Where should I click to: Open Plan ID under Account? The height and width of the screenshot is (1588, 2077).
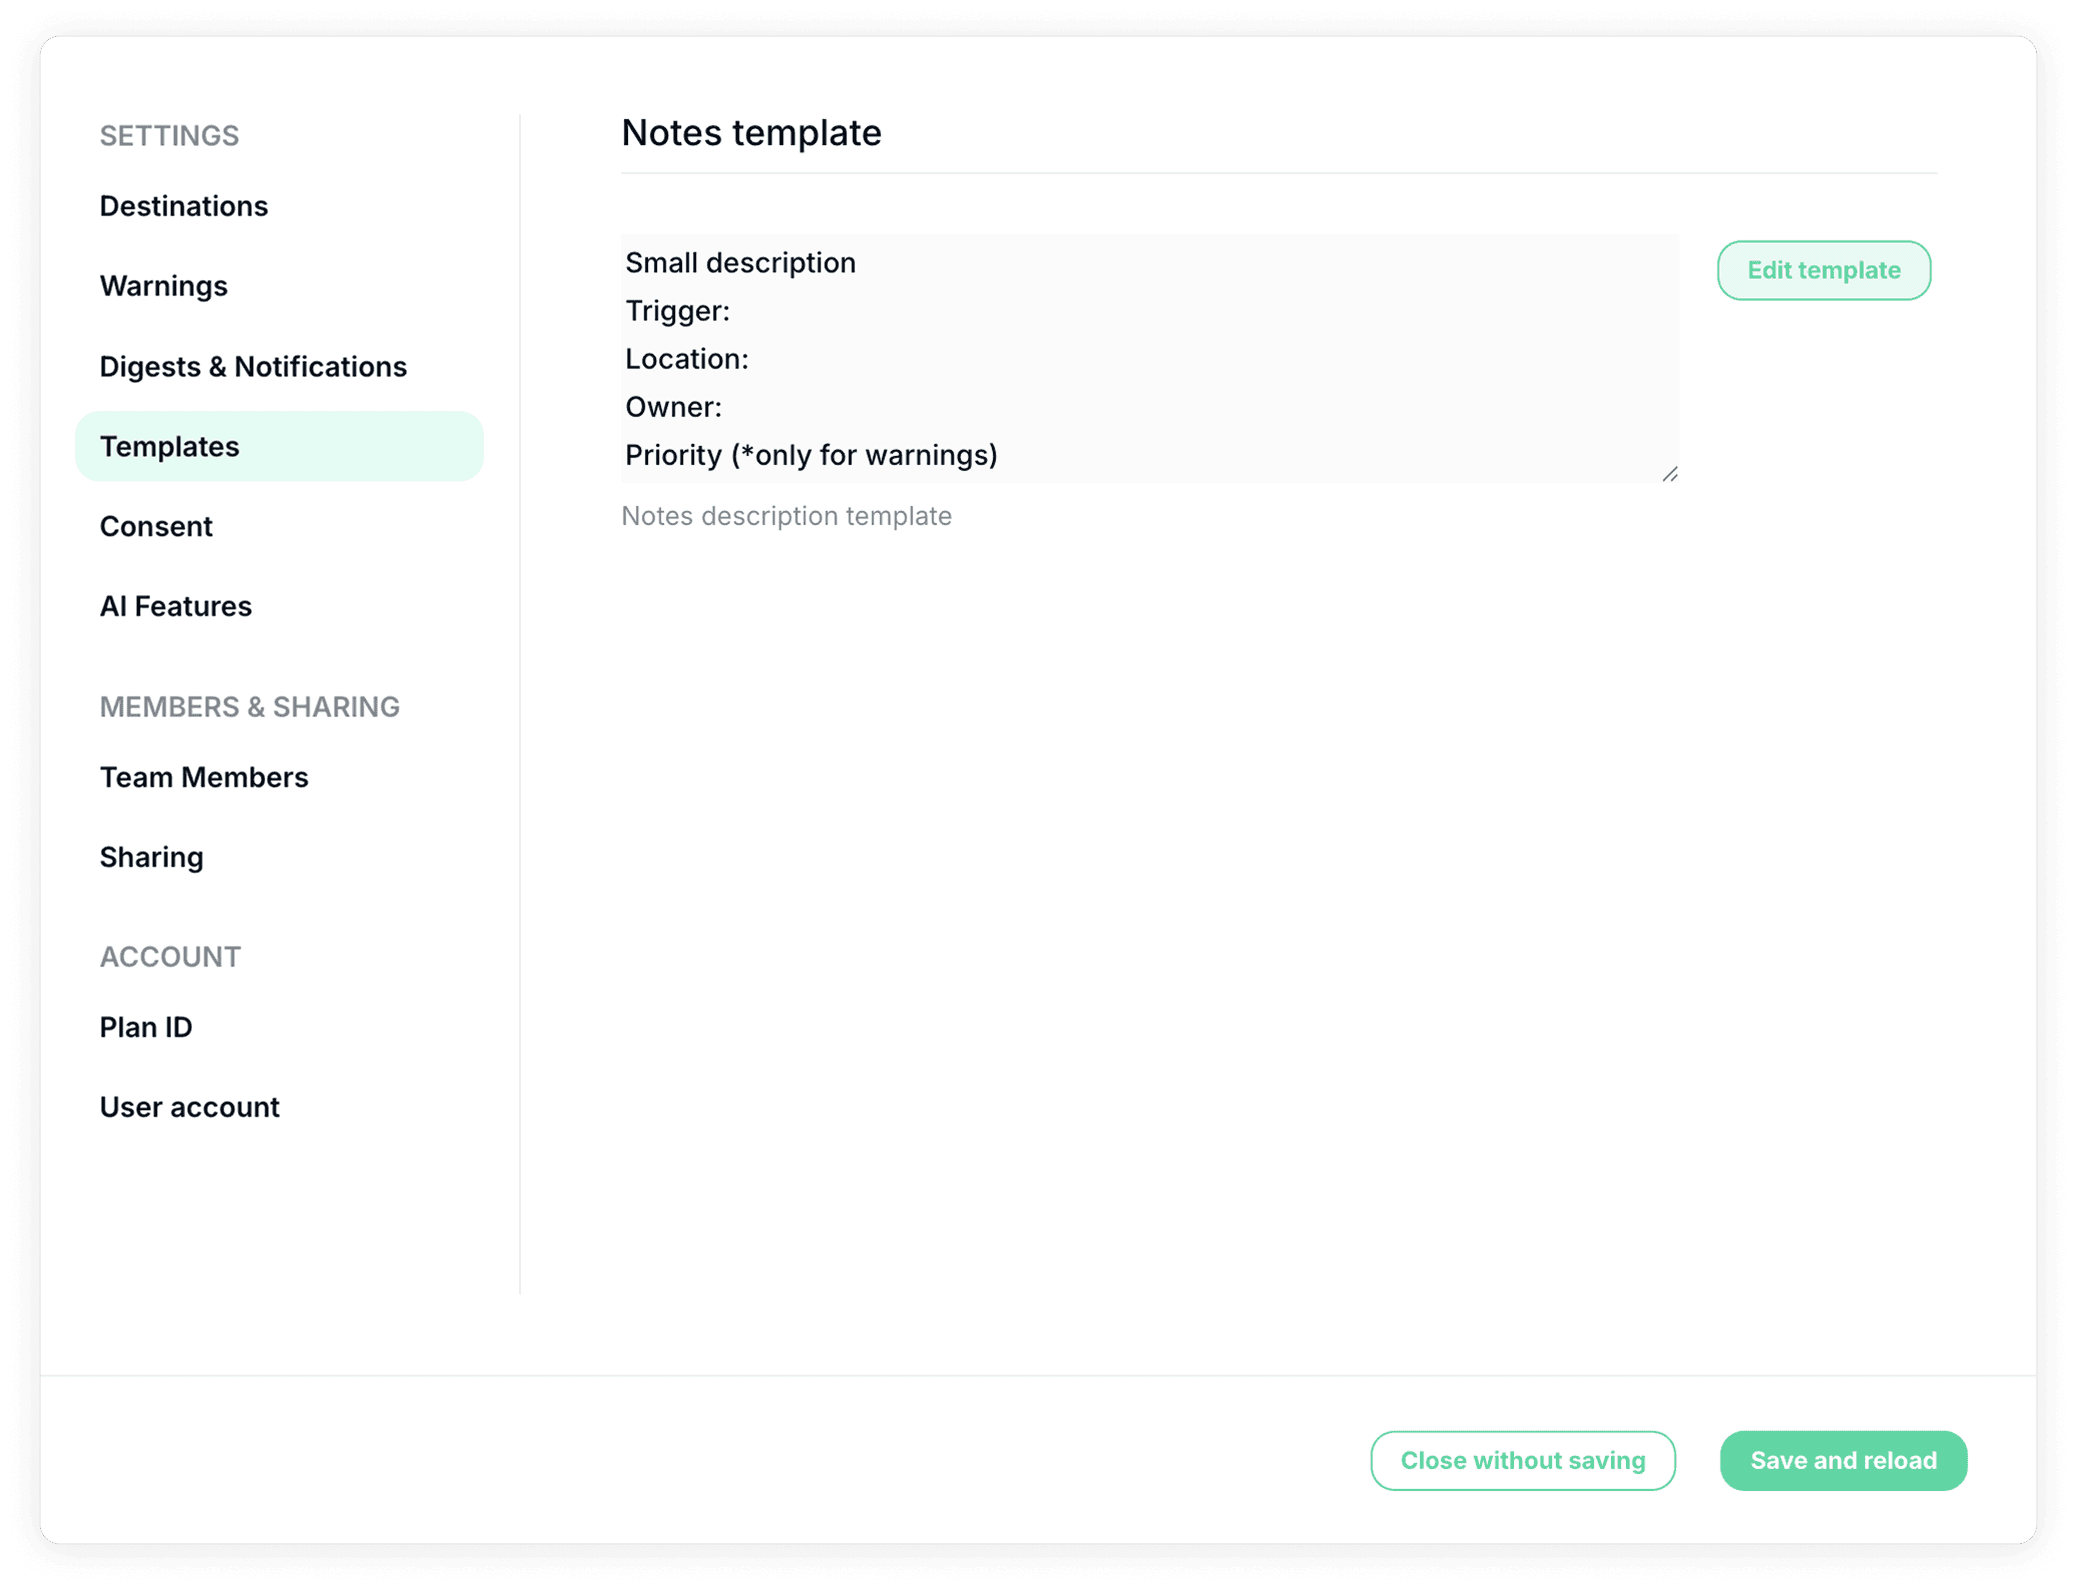(x=146, y=1027)
